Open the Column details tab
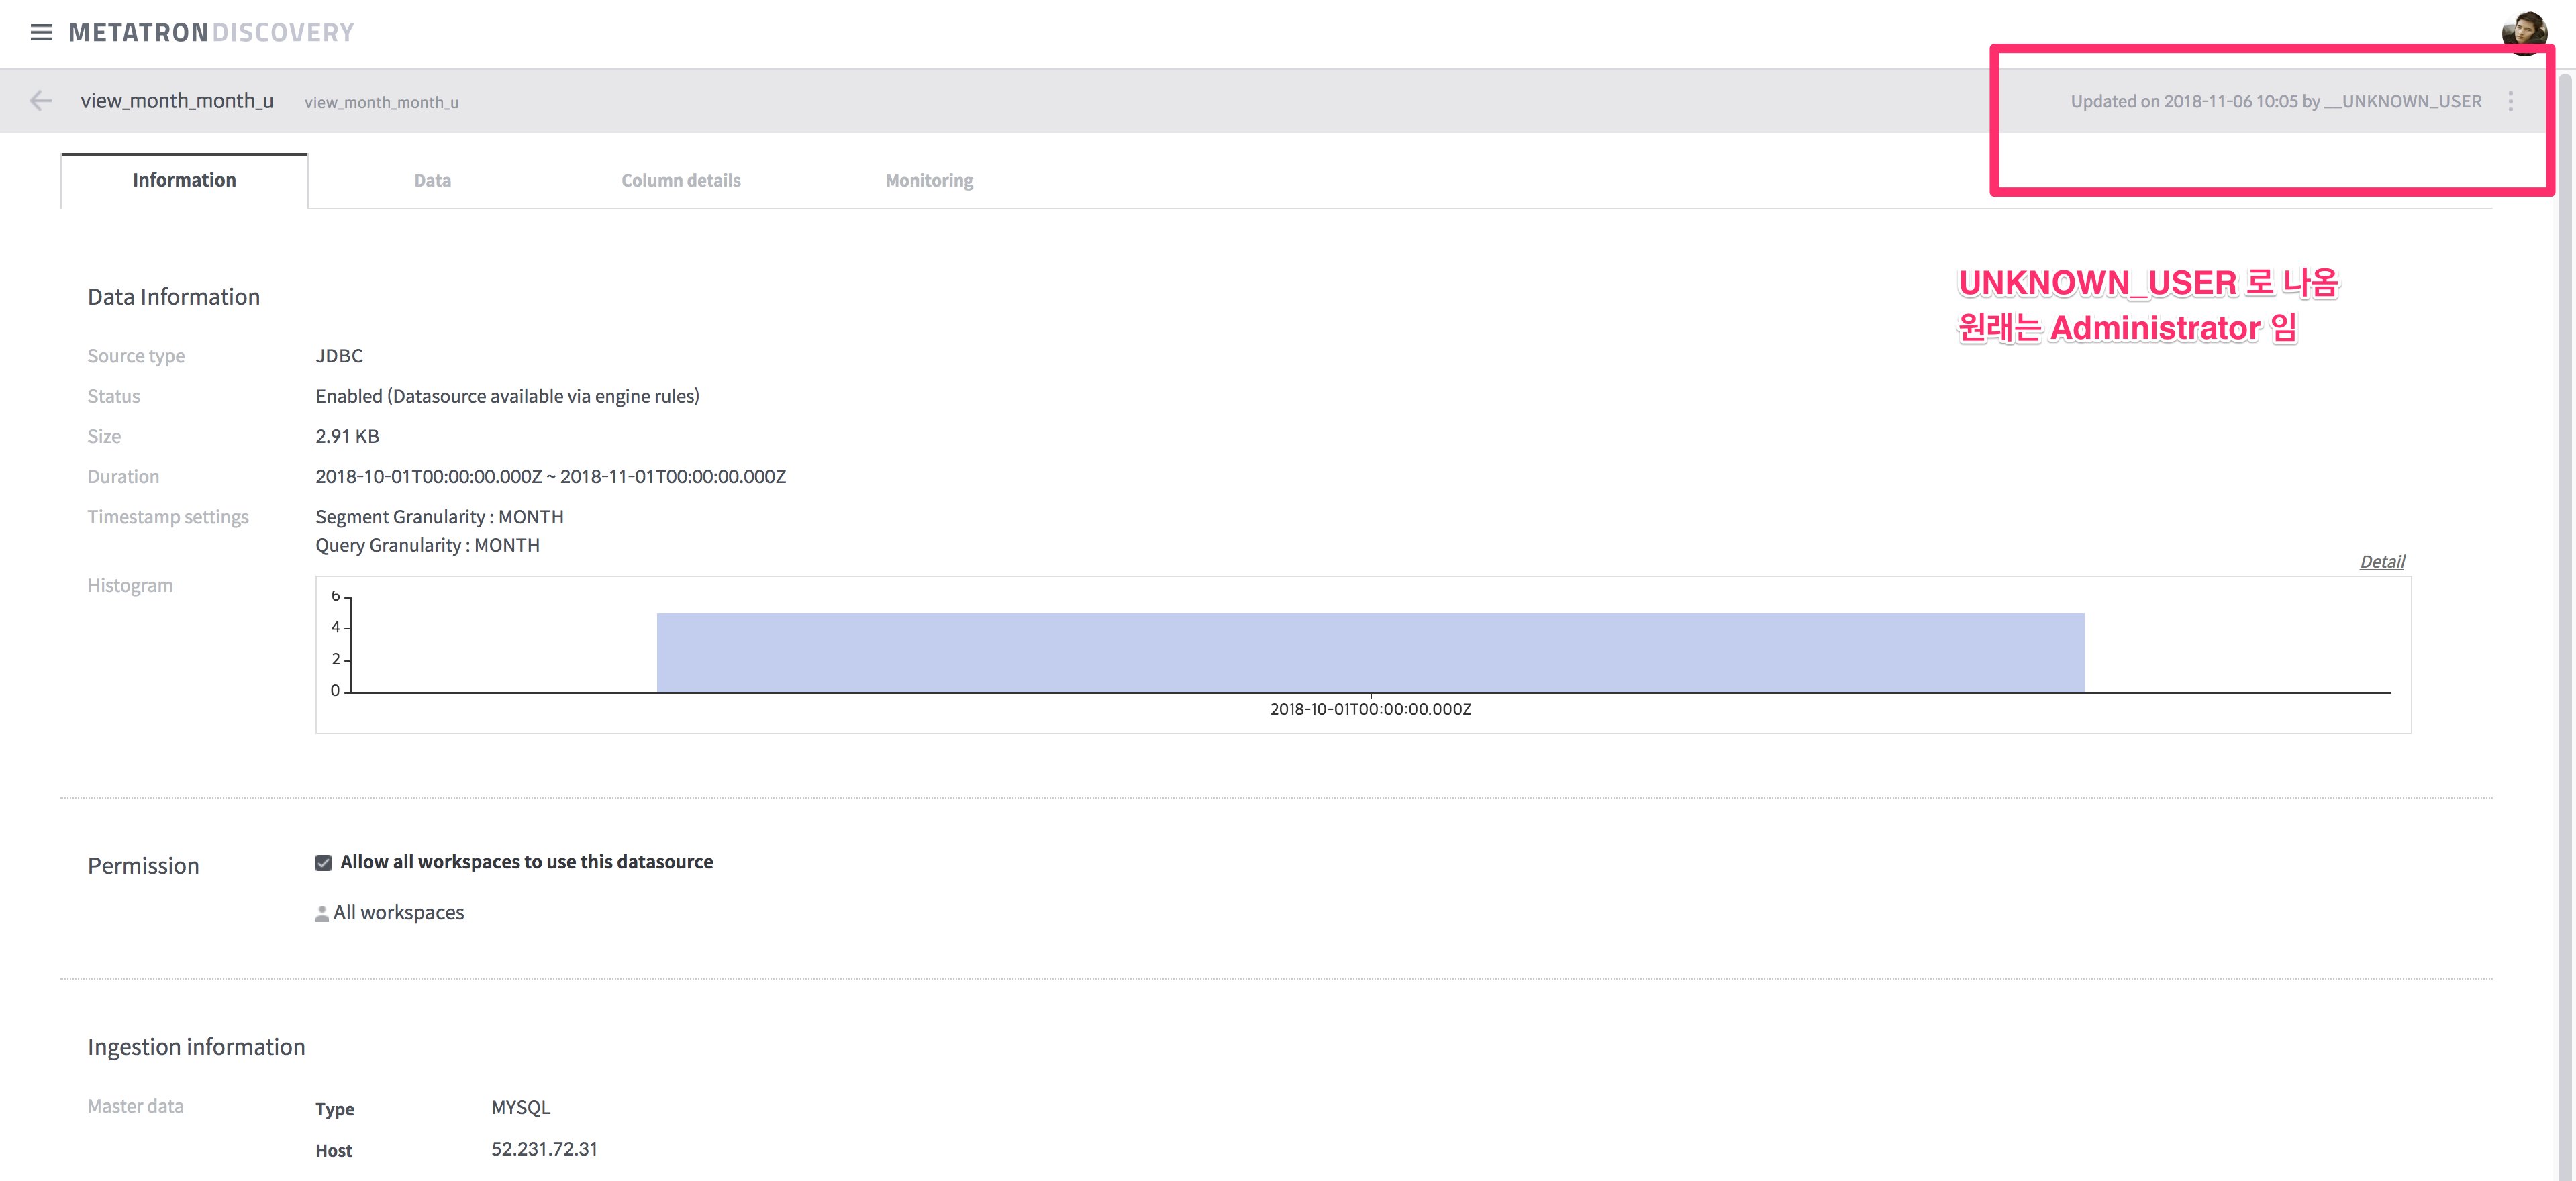The image size is (2576, 1181). click(681, 180)
